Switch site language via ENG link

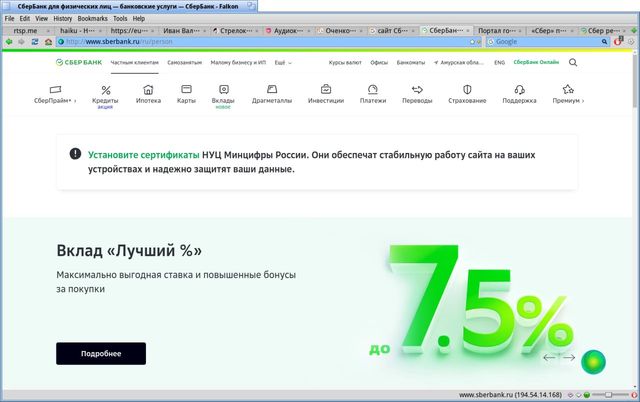pos(499,62)
